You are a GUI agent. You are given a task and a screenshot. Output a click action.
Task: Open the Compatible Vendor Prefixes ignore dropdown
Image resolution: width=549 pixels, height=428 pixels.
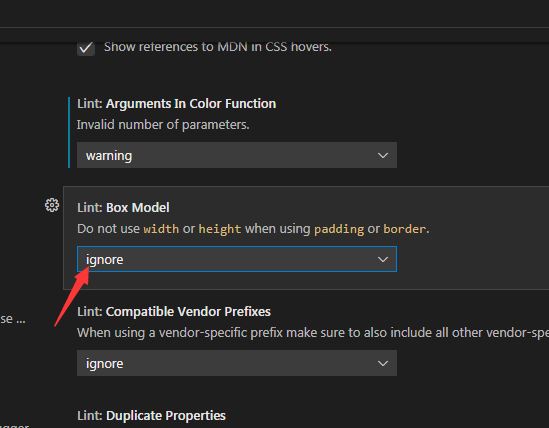237,363
